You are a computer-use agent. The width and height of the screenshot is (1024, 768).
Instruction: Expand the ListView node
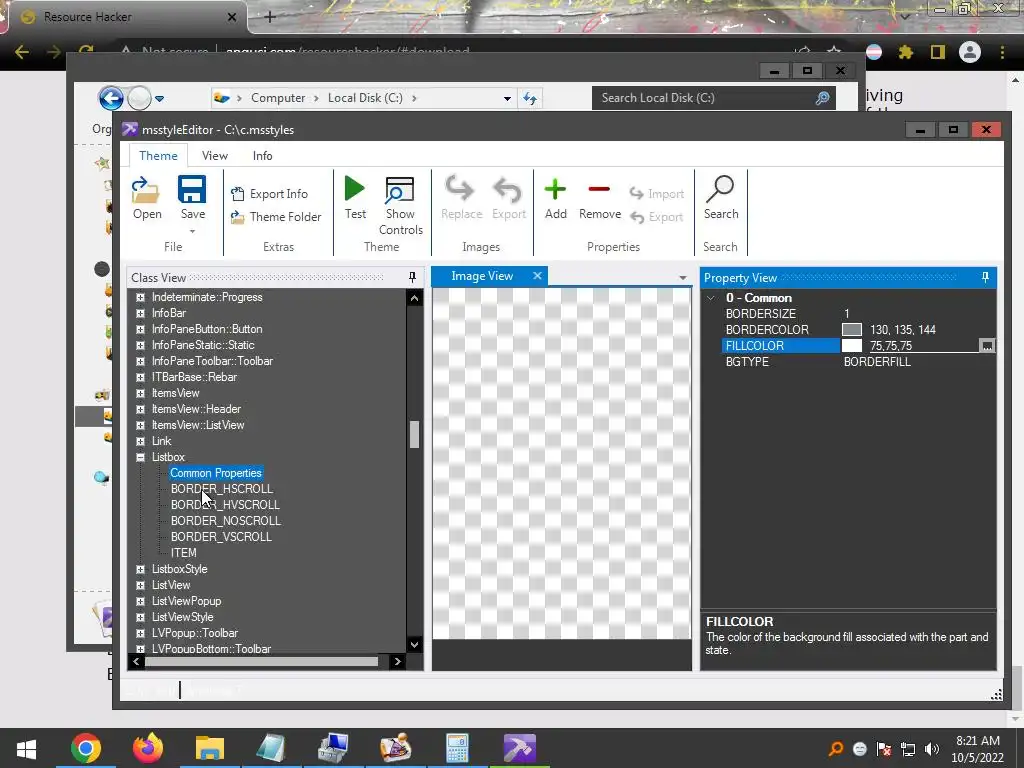pyautogui.click(x=140, y=585)
